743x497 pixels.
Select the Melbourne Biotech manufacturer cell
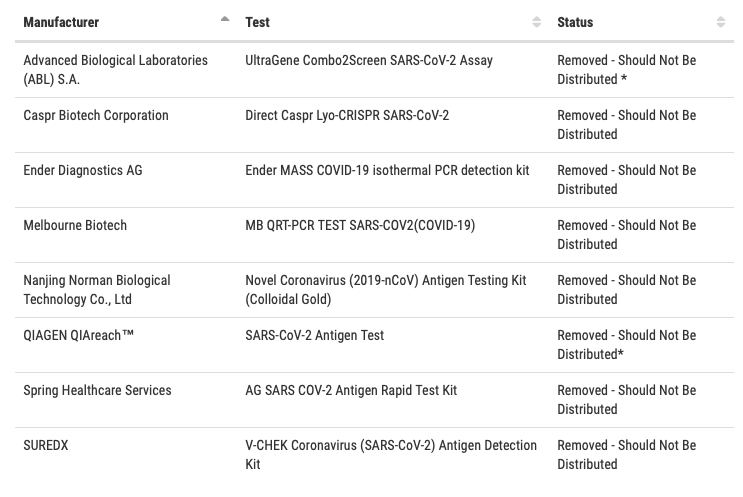(75, 225)
